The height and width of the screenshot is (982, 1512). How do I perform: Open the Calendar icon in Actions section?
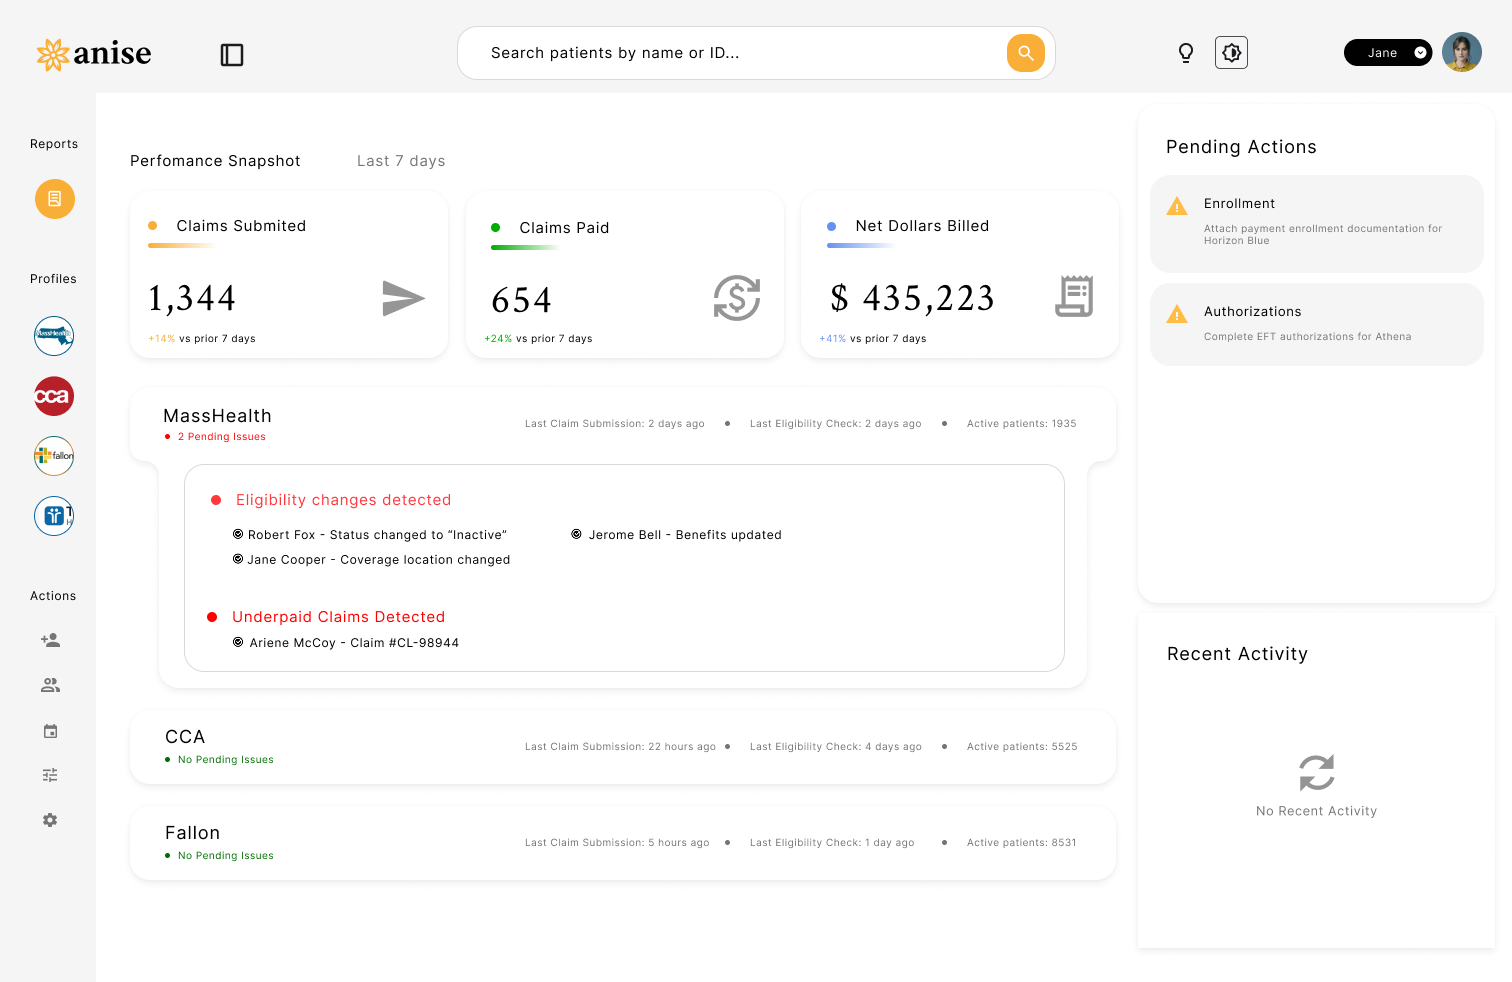click(x=50, y=730)
